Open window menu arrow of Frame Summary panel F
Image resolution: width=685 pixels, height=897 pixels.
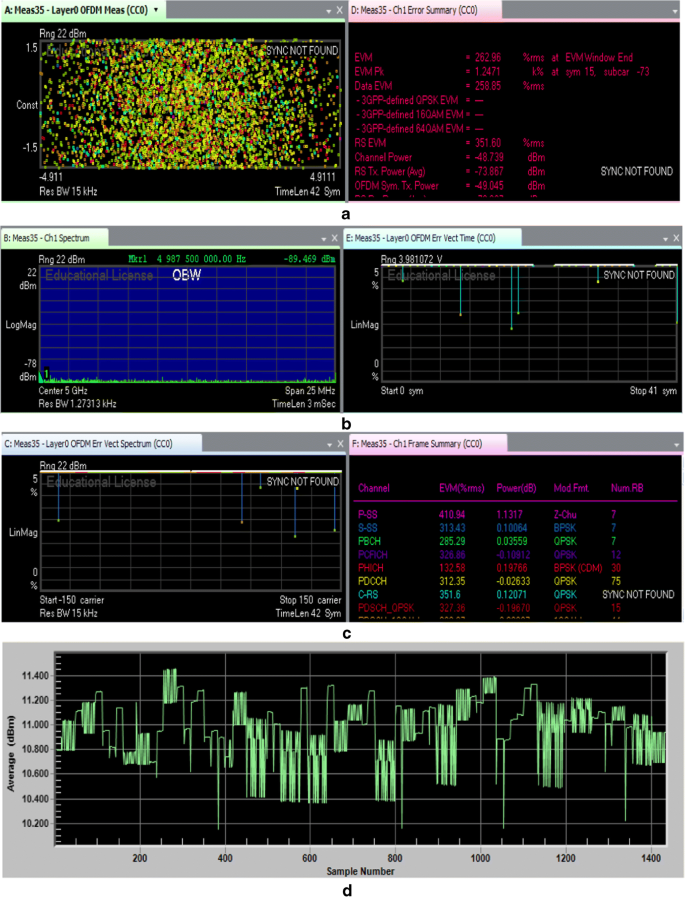[676, 444]
